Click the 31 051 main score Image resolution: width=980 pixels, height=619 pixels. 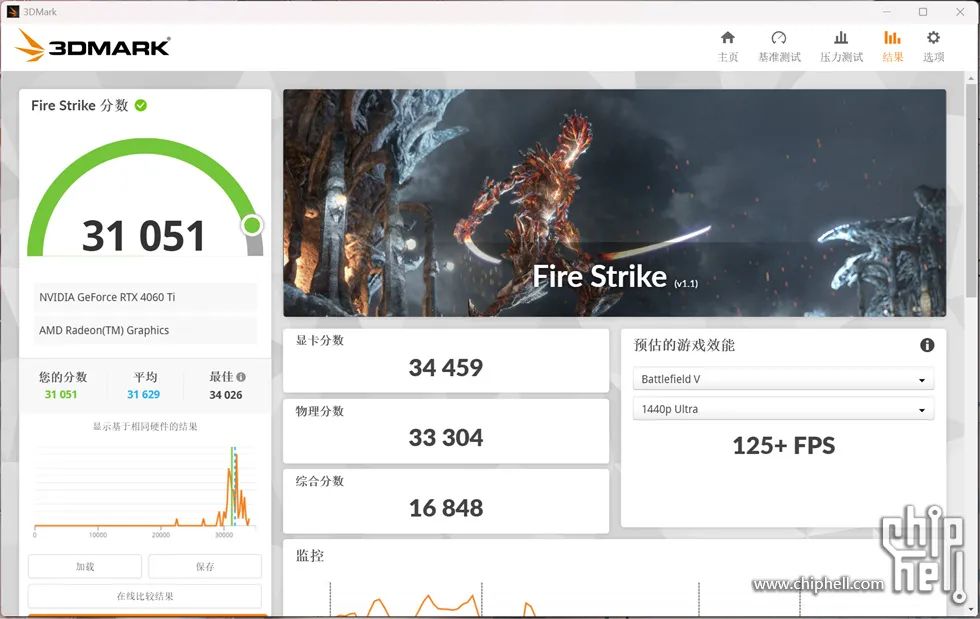[143, 236]
